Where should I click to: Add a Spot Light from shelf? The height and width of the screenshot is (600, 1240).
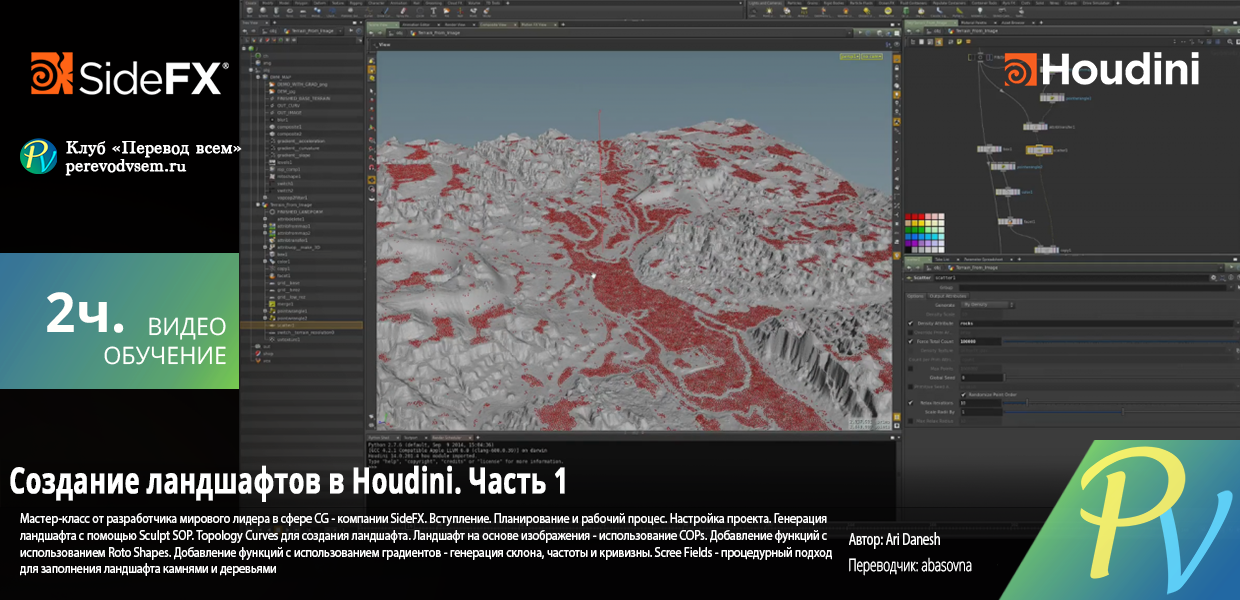click(x=785, y=12)
